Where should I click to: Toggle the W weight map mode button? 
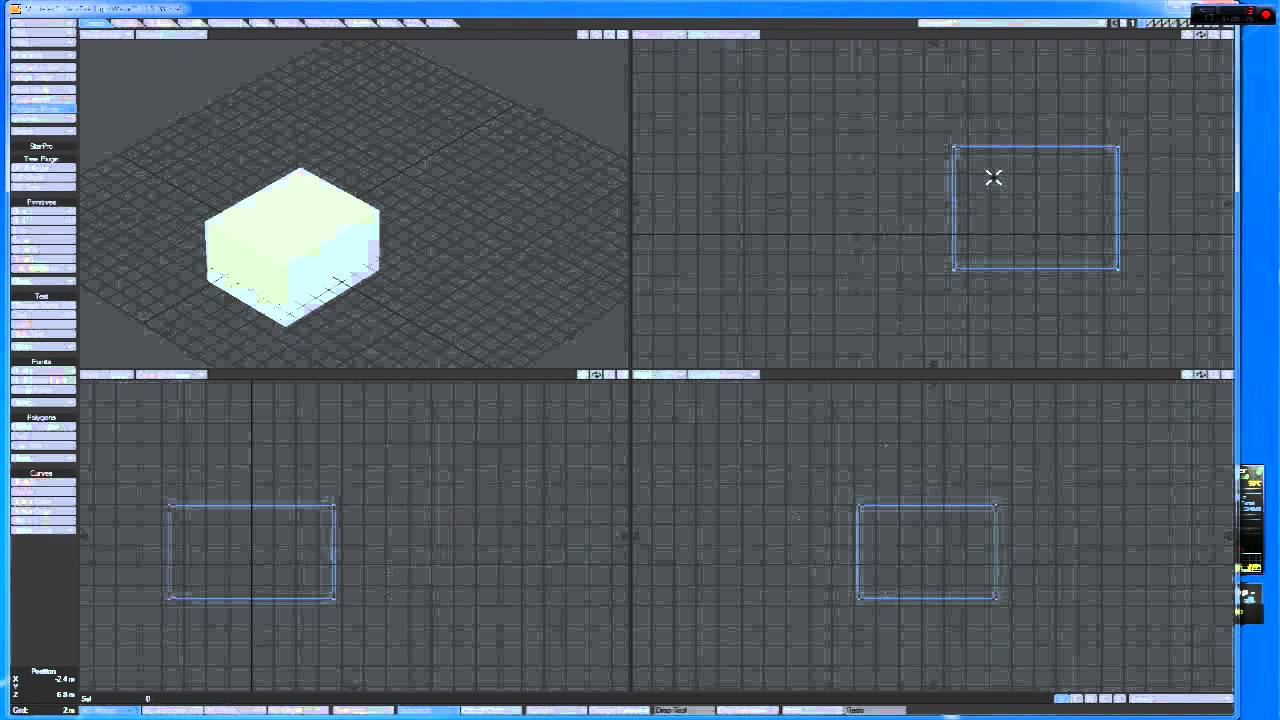pos(1061,698)
